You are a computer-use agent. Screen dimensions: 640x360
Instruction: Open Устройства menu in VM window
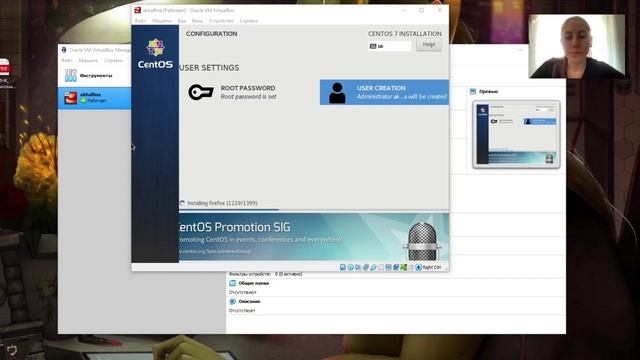pos(221,21)
